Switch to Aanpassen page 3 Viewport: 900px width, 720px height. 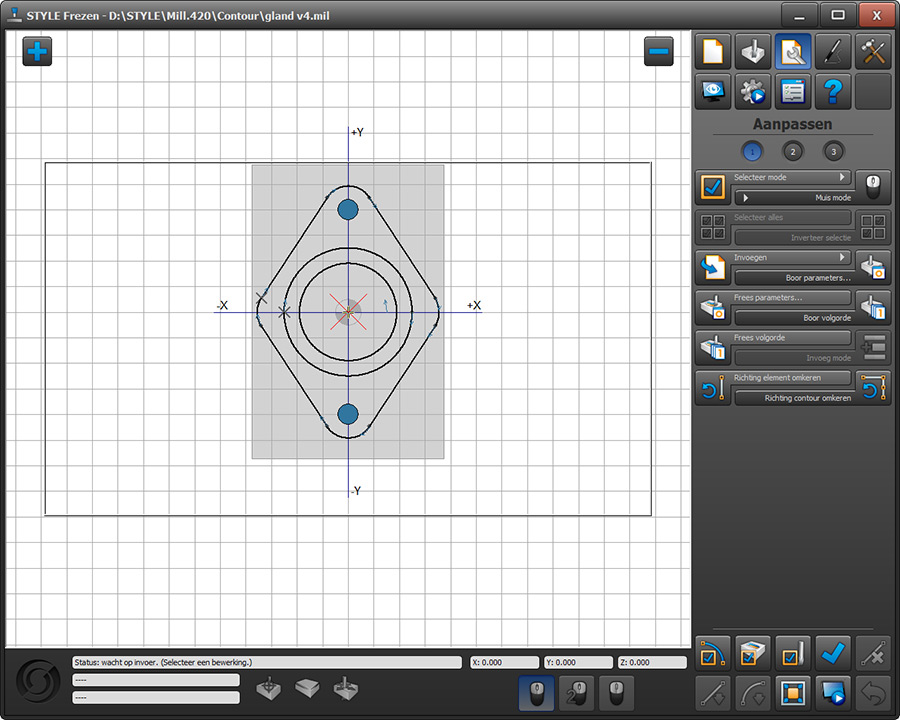[x=833, y=152]
